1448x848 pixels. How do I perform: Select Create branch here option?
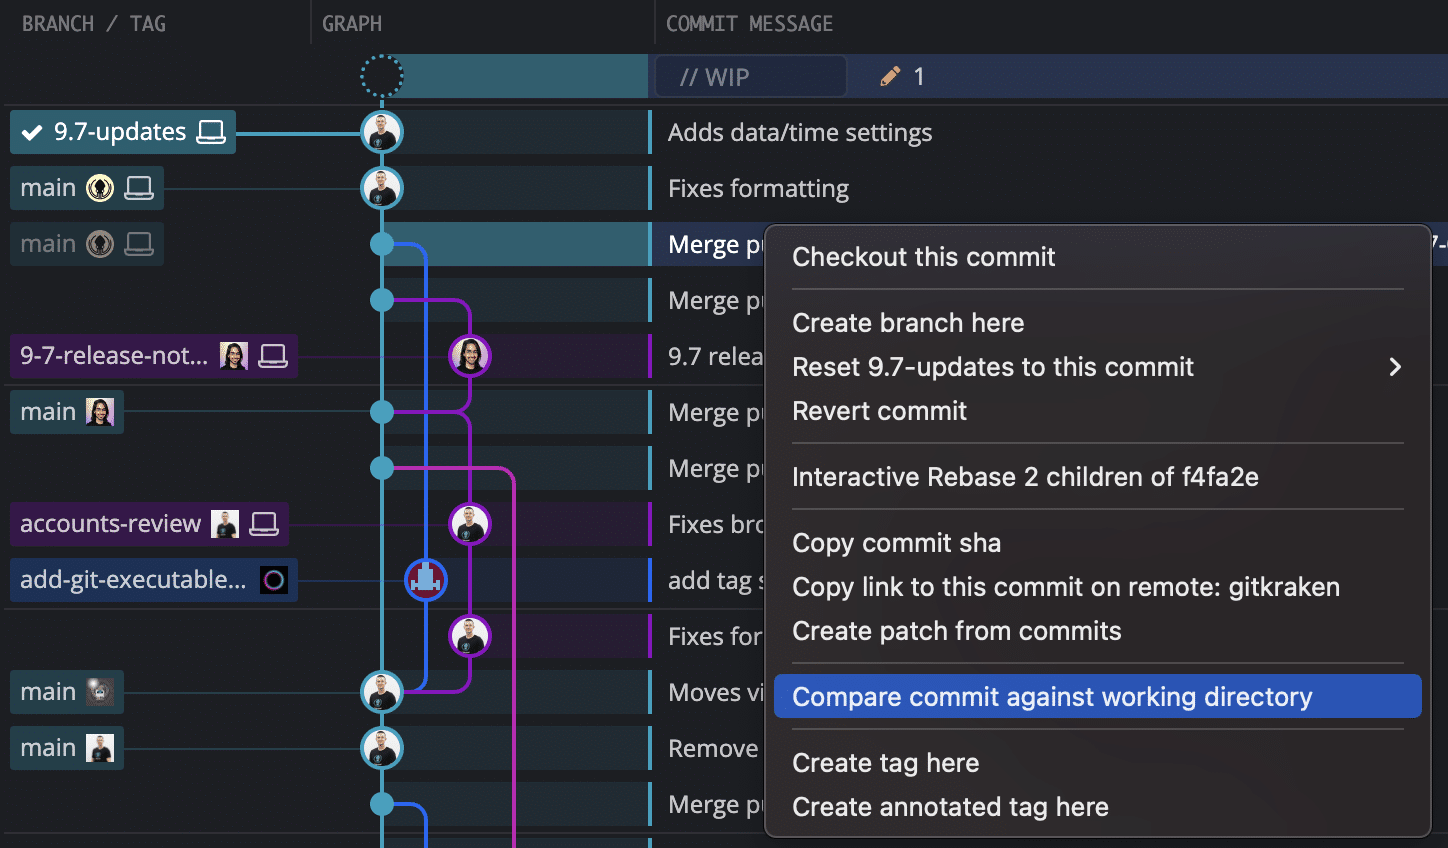coord(908,323)
